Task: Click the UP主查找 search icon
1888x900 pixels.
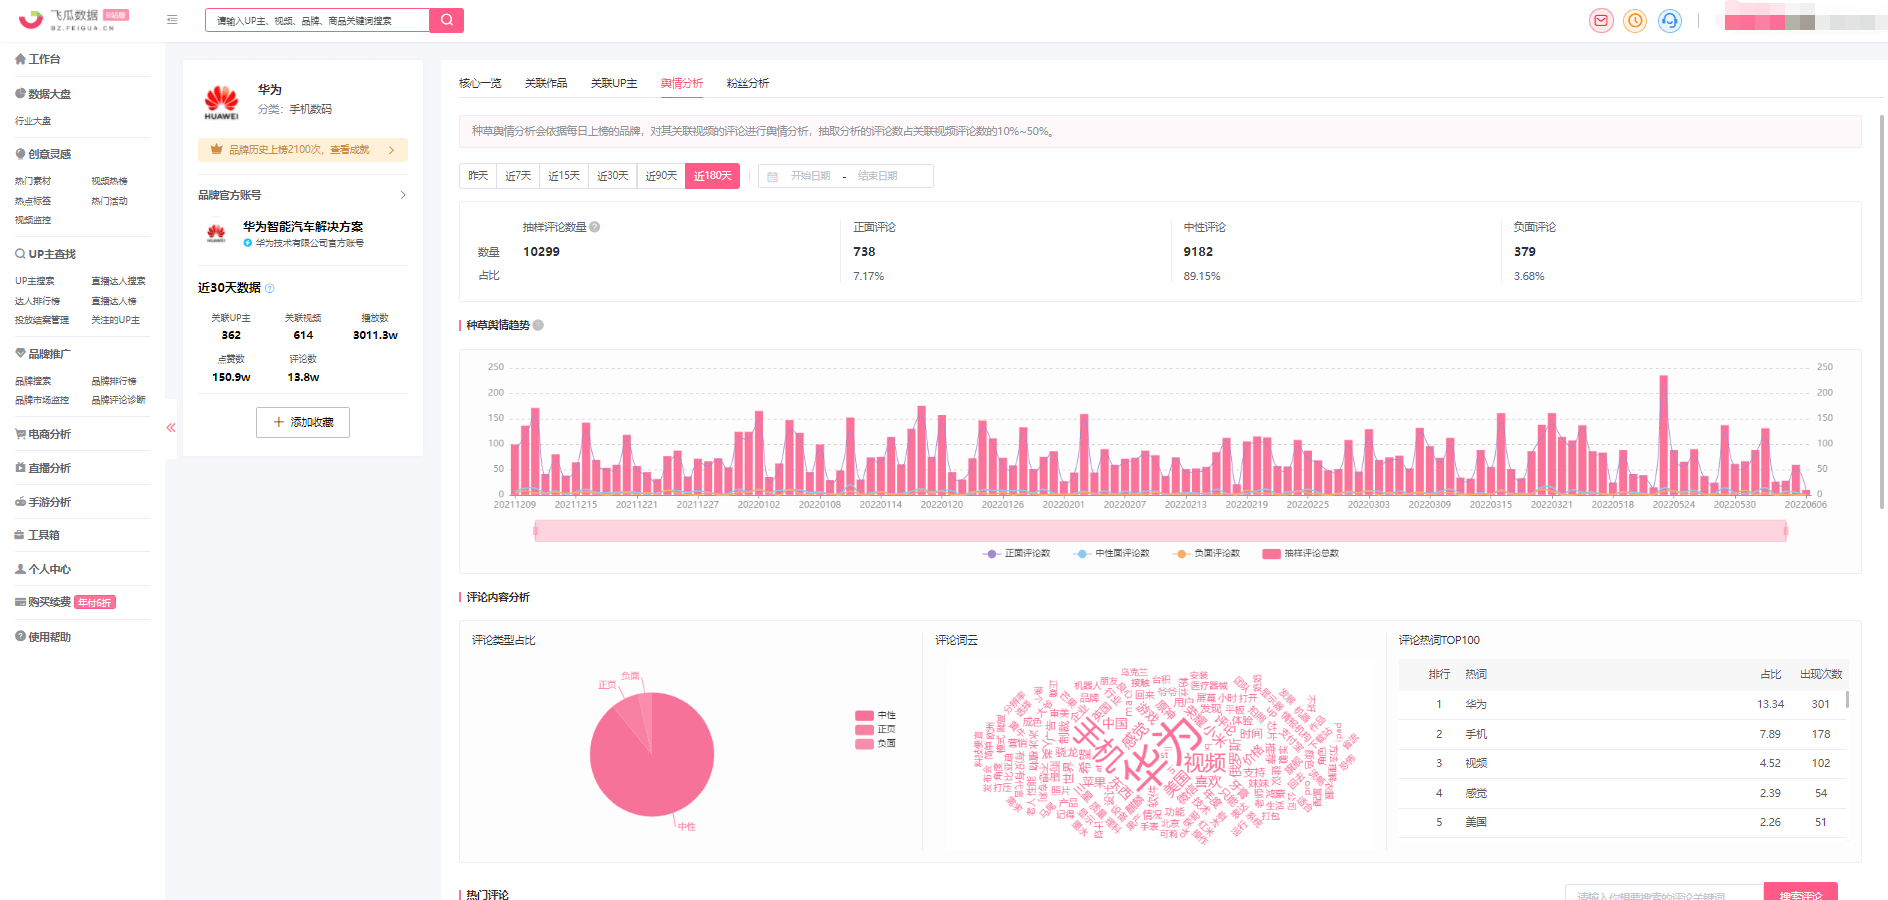Action: point(20,254)
